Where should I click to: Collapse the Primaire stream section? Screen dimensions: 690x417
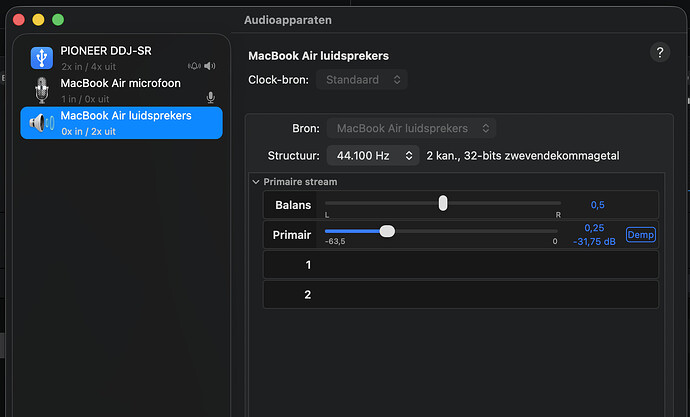[256, 182]
